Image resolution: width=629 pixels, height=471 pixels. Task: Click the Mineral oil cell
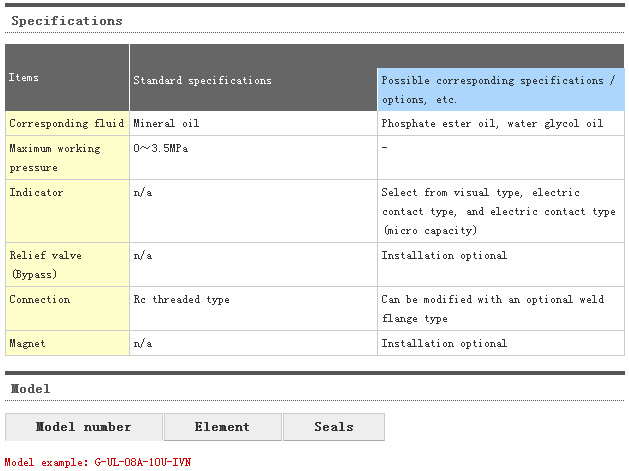[166, 123]
